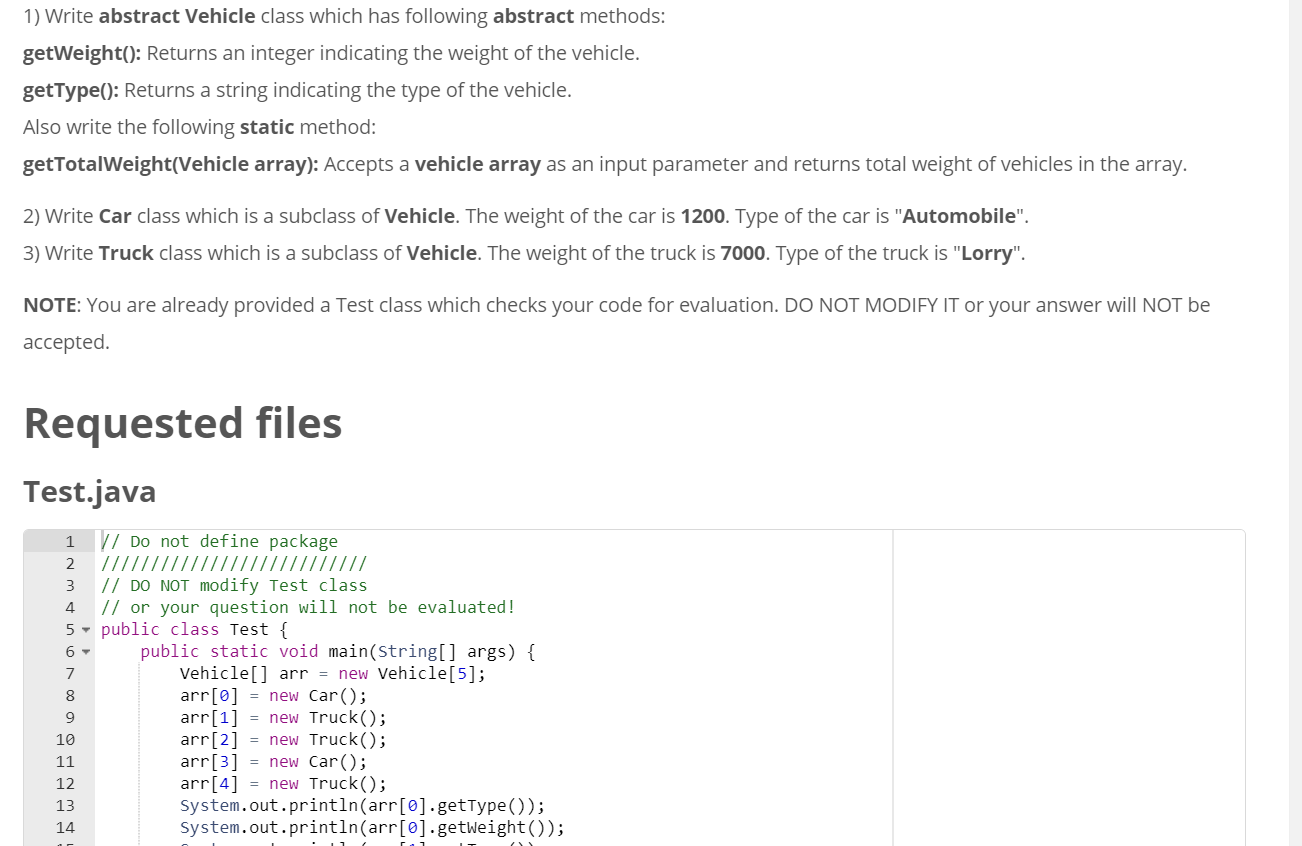The width and height of the screenshot is (1302, 846).
Task: Collapse the fold arrow beside the main method
Action: [x=85, y=651]
